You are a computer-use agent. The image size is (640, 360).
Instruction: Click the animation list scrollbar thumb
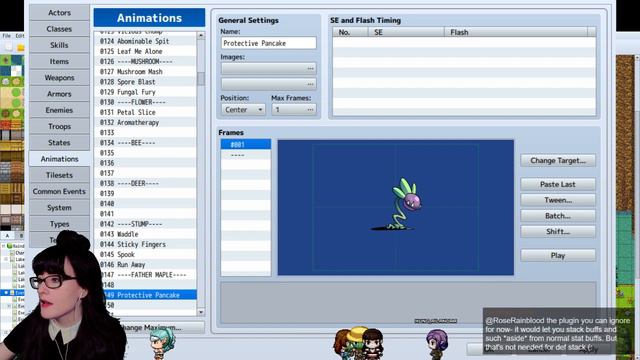[201, 79]
